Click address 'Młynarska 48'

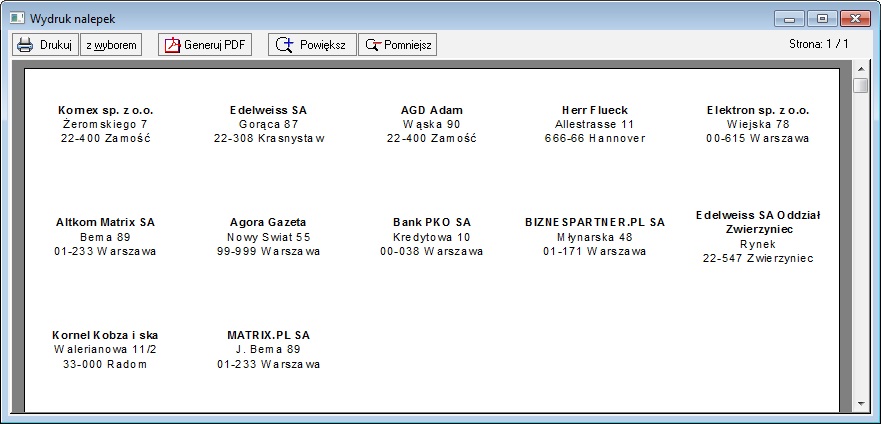pos(594,237)
